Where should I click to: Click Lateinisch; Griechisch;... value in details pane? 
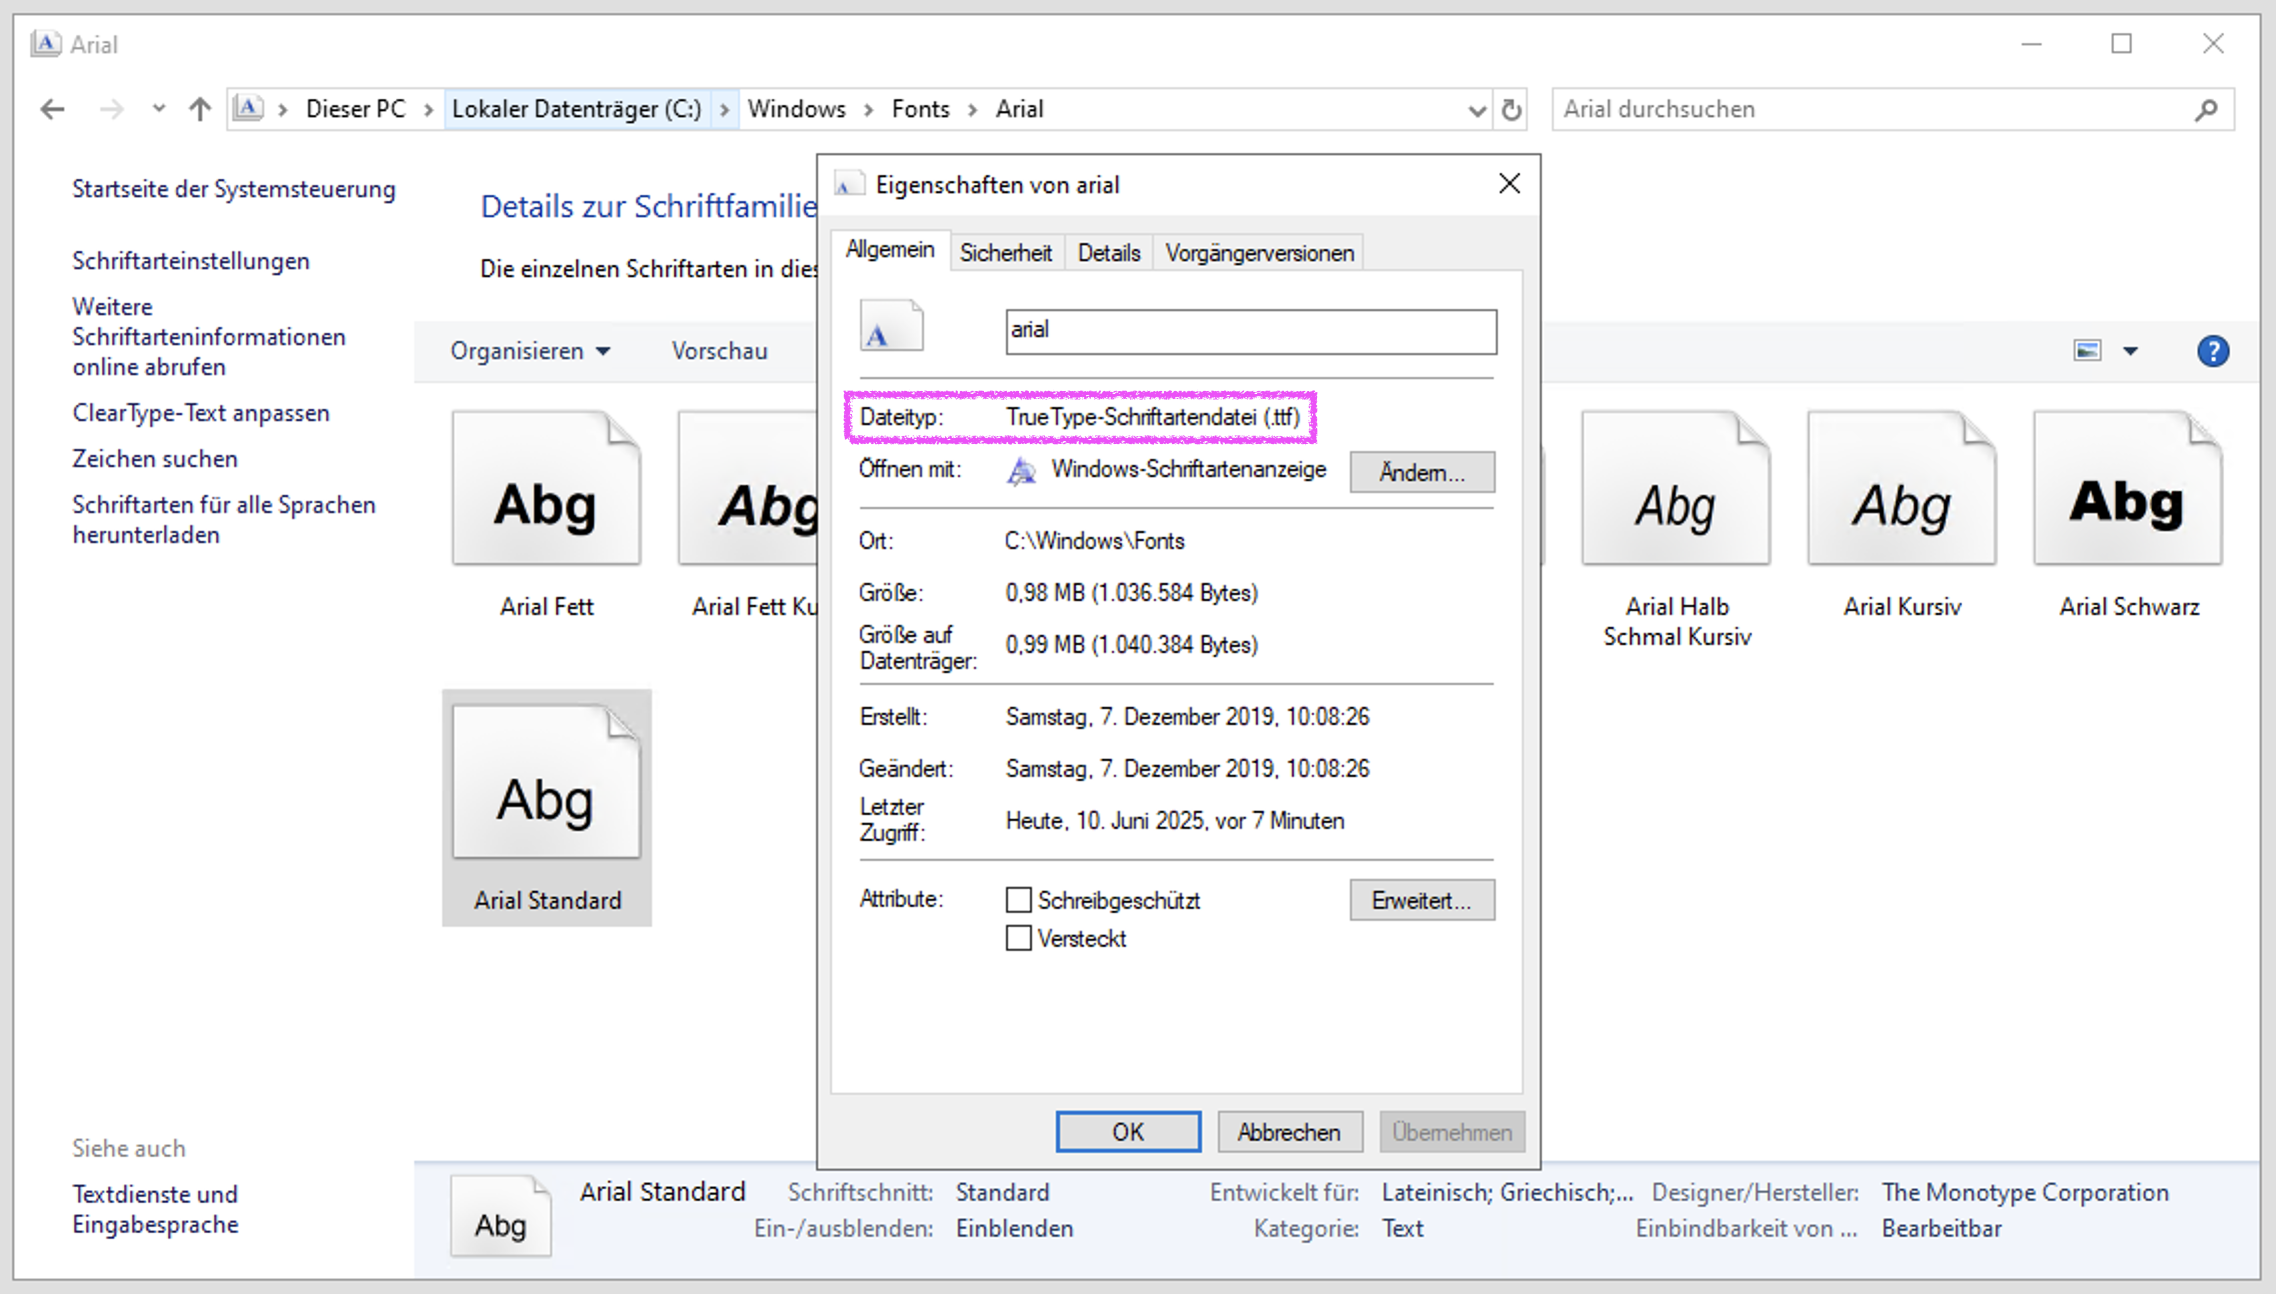pos(1507,1192)
